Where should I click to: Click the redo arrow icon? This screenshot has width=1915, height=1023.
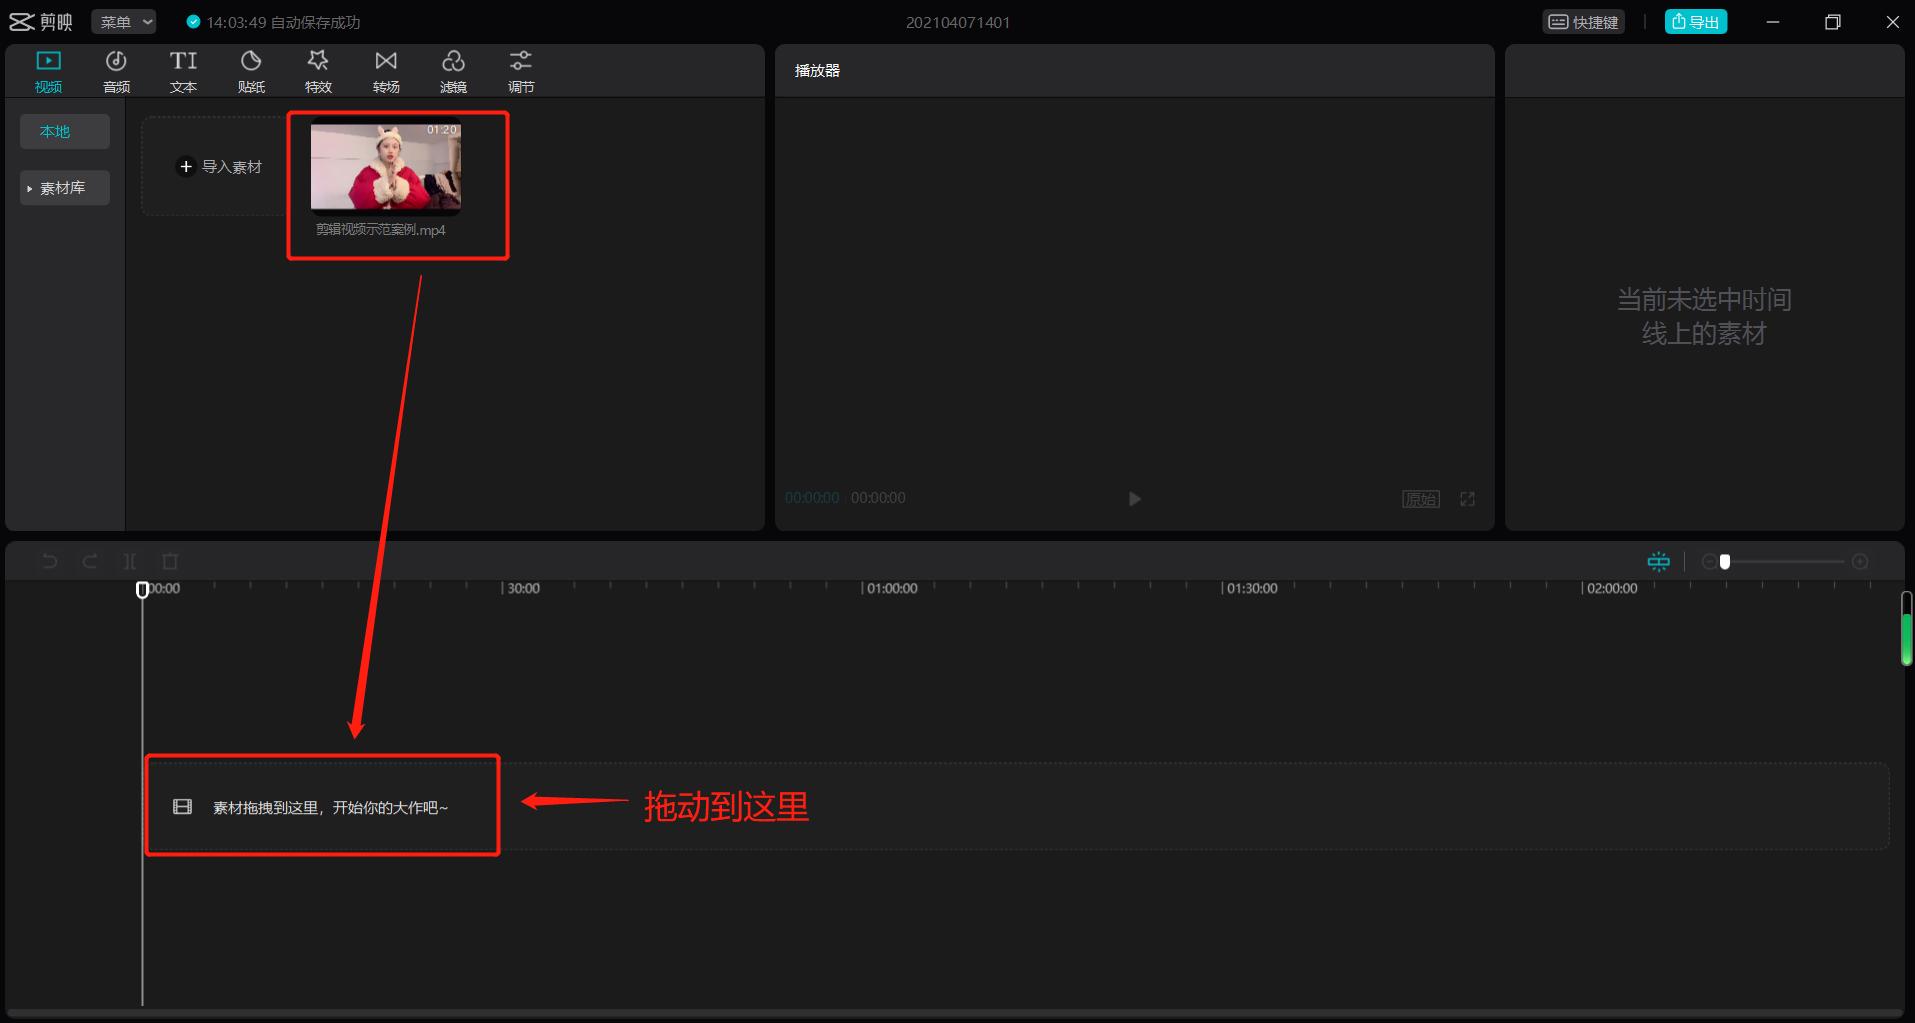pyautogui.click(x=90, y=562)
